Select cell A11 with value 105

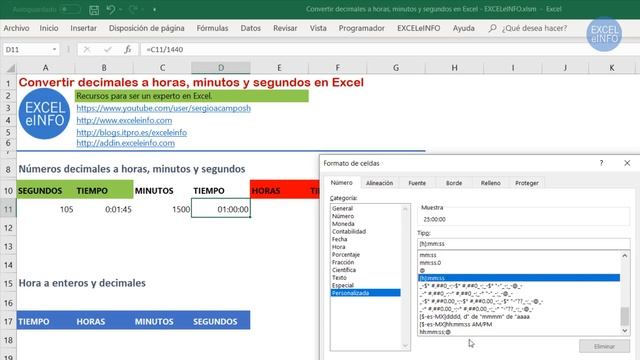coord(45,209)
